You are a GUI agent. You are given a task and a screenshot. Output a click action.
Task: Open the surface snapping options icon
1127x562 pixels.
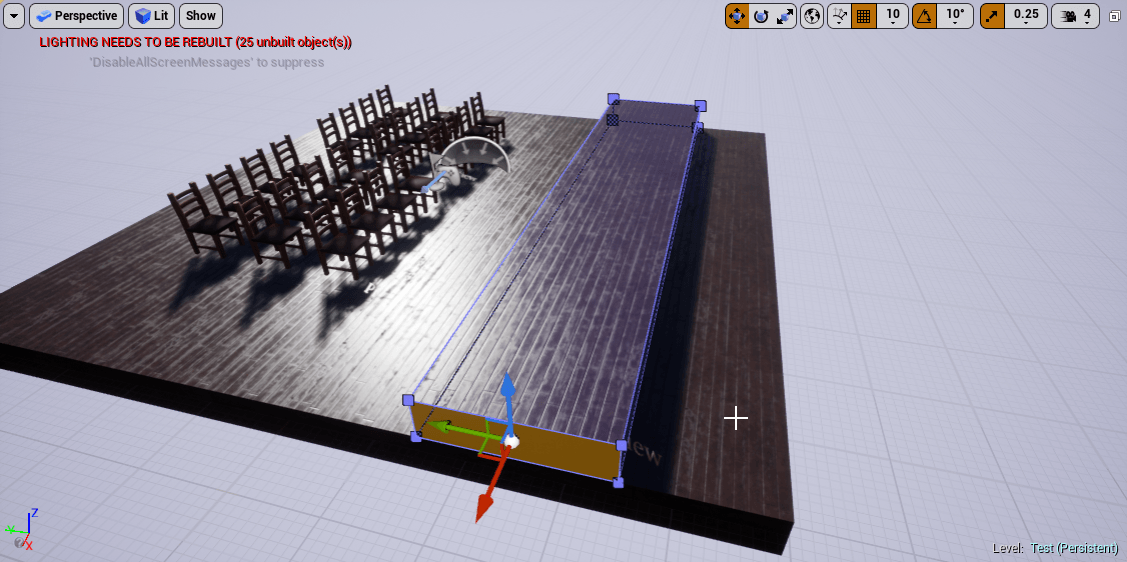[839, 16]
